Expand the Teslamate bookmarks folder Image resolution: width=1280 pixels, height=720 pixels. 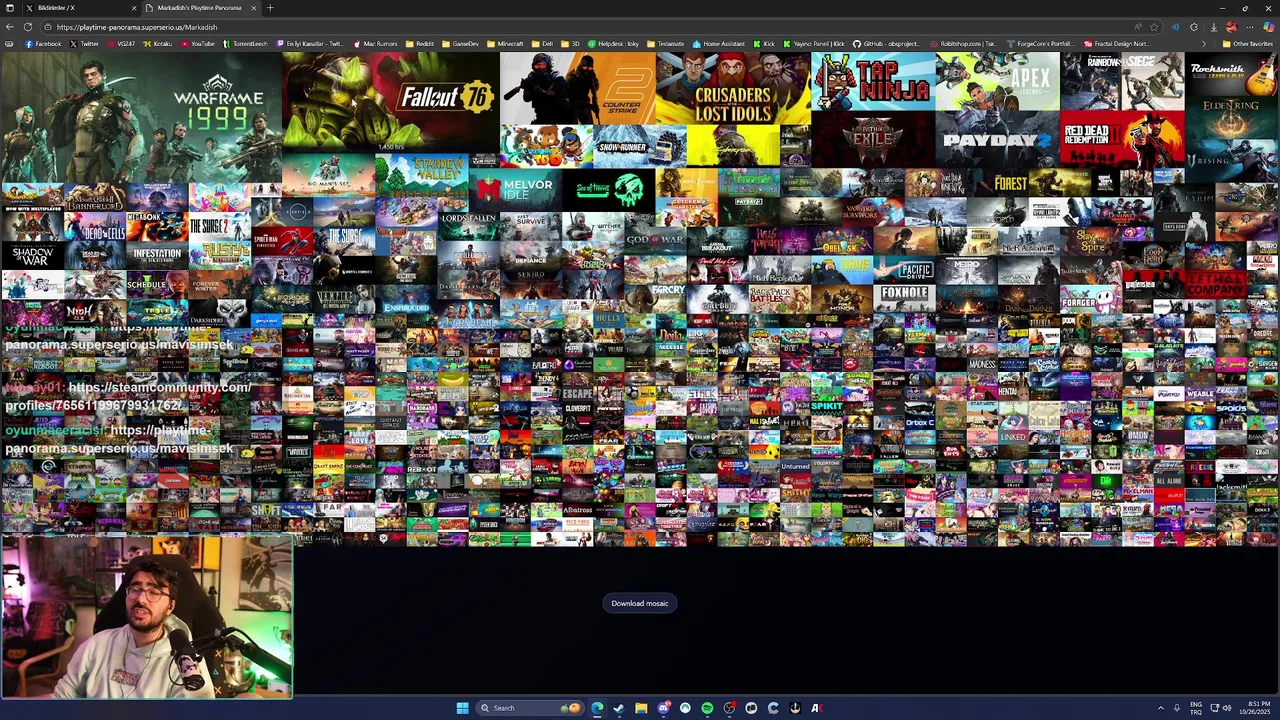point(666,44)
